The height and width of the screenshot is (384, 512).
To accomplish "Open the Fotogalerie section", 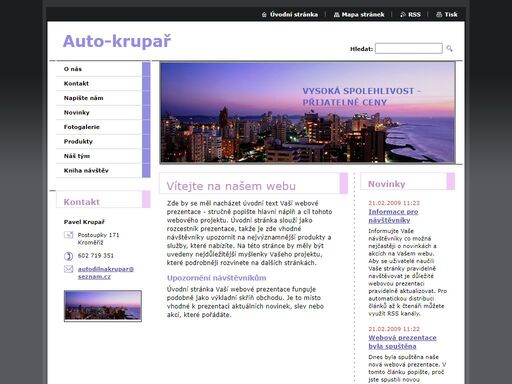I will (x=99, y=127).
